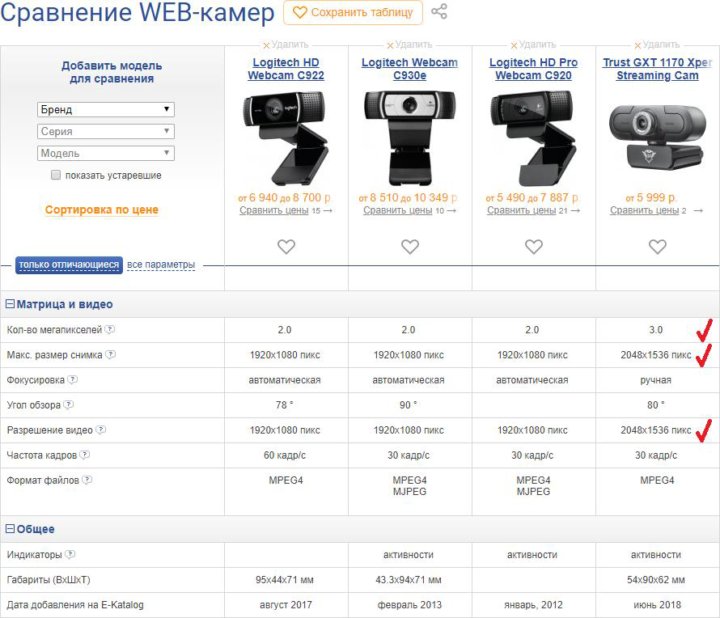Show help for Угол обзора parameter

[68, 405]
